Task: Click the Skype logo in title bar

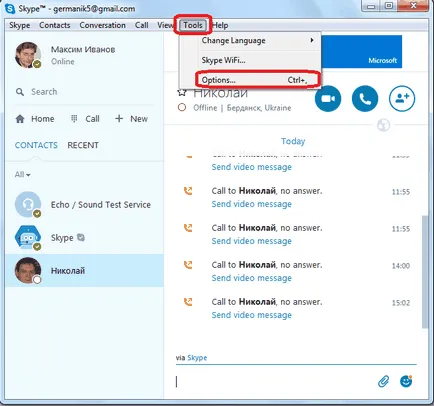Action: [x=10, y=9]
